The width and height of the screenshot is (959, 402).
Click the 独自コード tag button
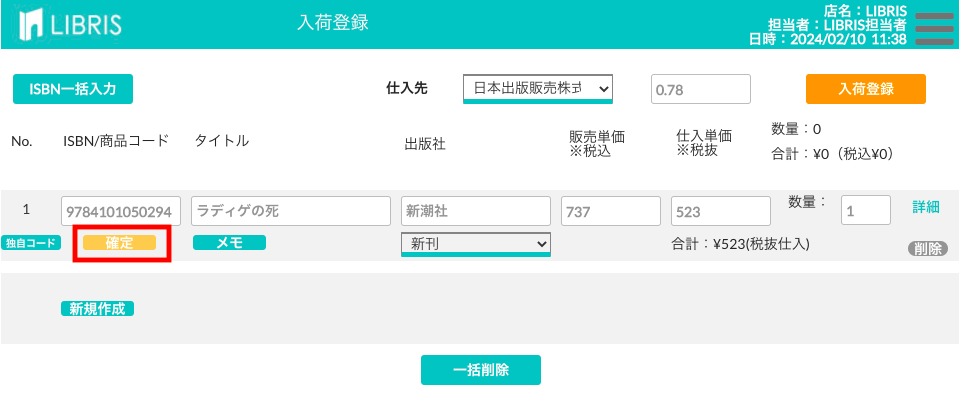pyautogui.click(x=31, y=242)
